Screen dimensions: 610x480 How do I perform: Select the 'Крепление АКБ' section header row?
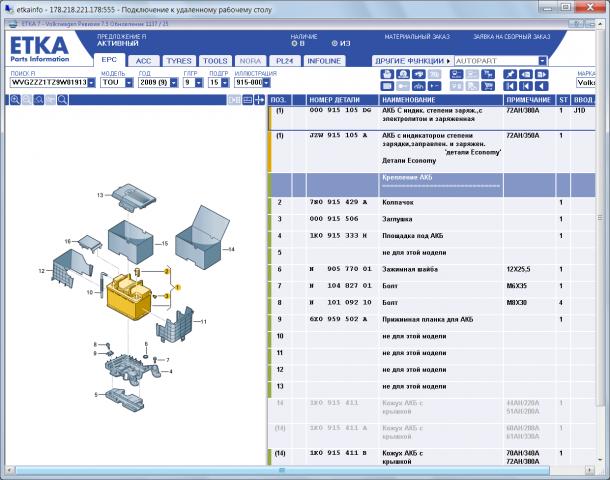tap(432, 185)
